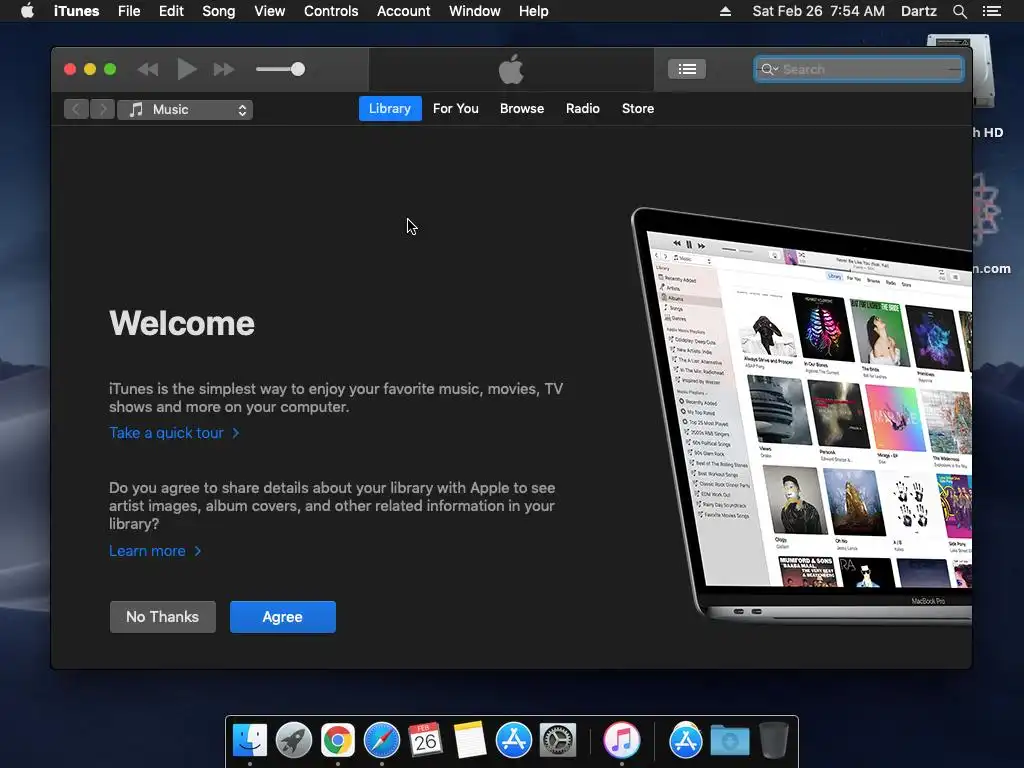Viewport: 1024px width, 768px height.
Task: Open Google Chrome from the Dock
Action: [338, 740]
